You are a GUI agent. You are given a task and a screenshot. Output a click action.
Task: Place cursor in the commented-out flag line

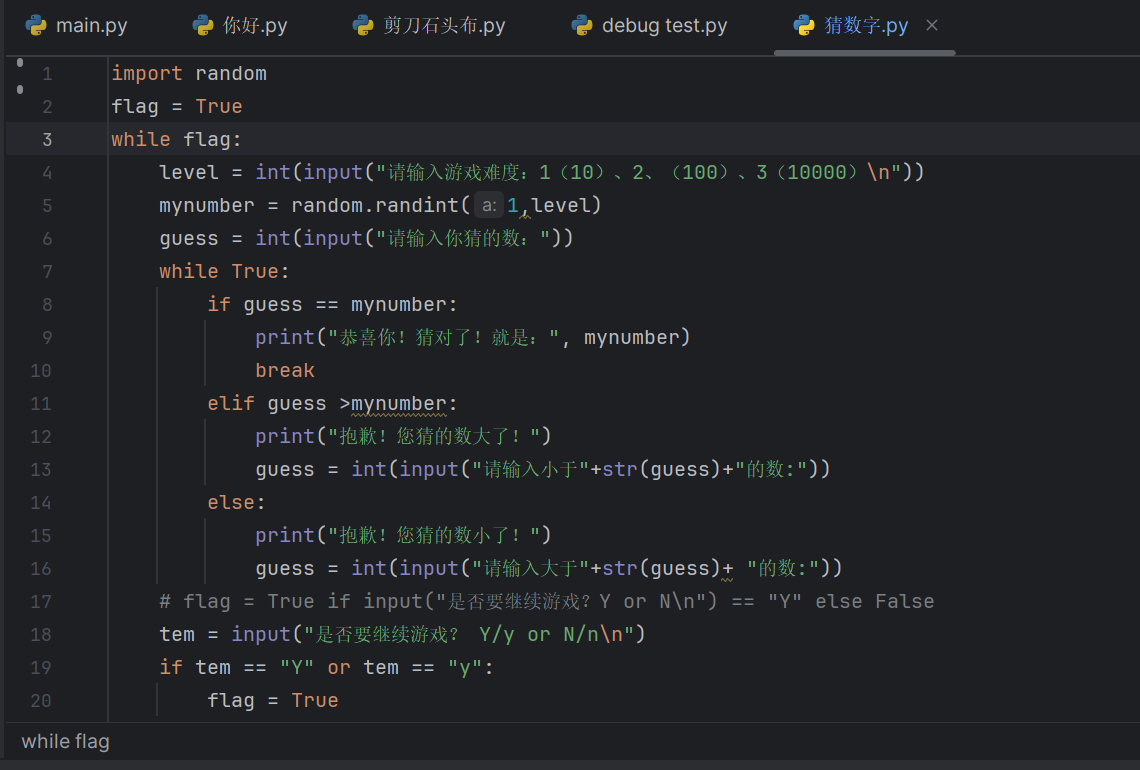point(546,601)
